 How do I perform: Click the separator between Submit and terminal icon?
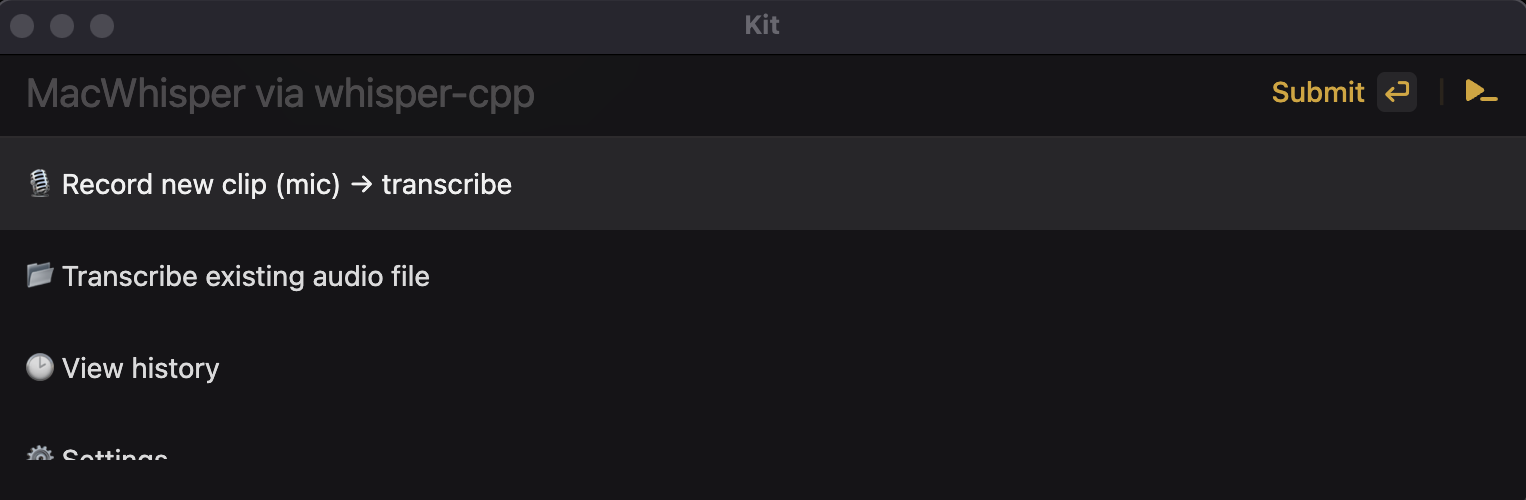point(1441,92)
